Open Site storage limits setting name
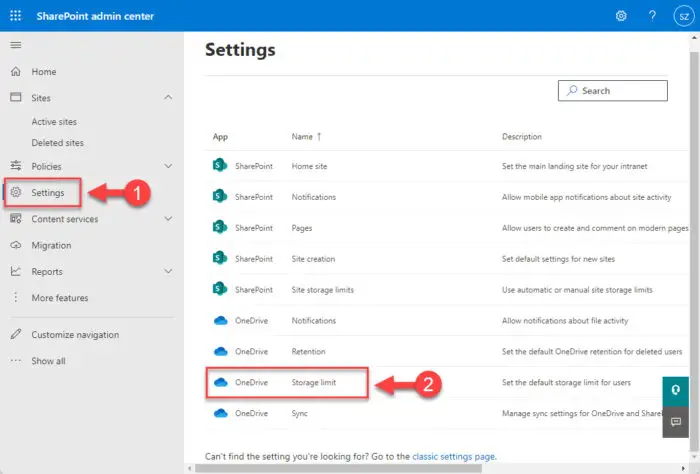700x474 pixels. point(322,290)
